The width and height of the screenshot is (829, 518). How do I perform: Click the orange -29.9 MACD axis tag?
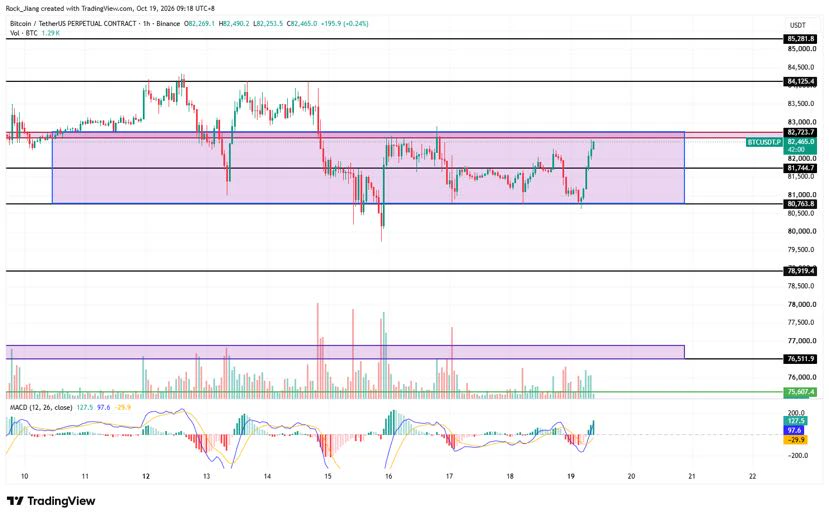[x=795, y=440]
